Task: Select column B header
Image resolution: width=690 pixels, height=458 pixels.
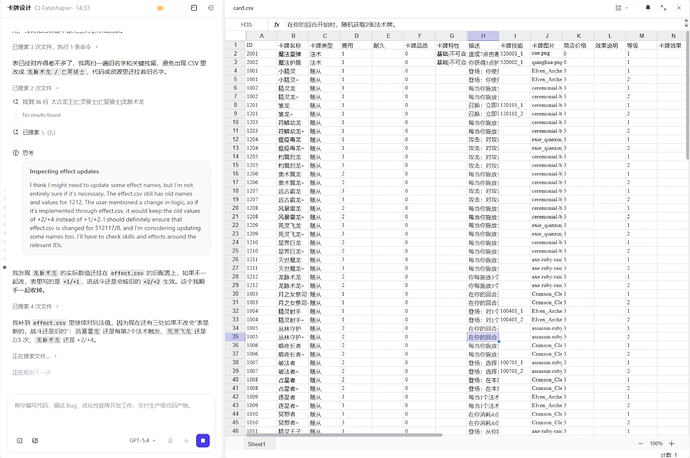Action: pos(293,36)
